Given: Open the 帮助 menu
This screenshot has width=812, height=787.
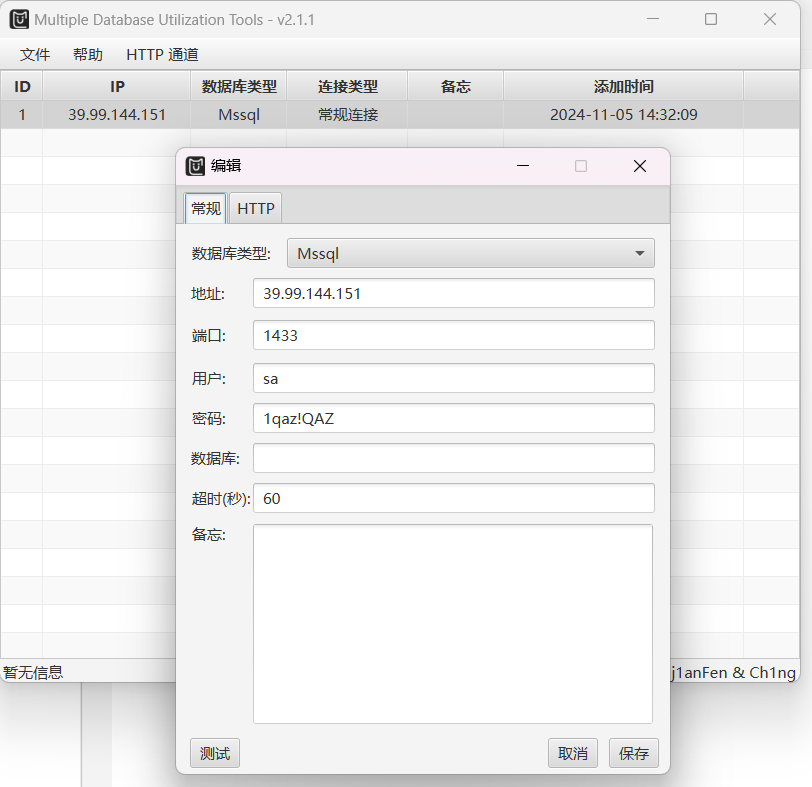Looking at the screenshot, I should tap(88, 54).
